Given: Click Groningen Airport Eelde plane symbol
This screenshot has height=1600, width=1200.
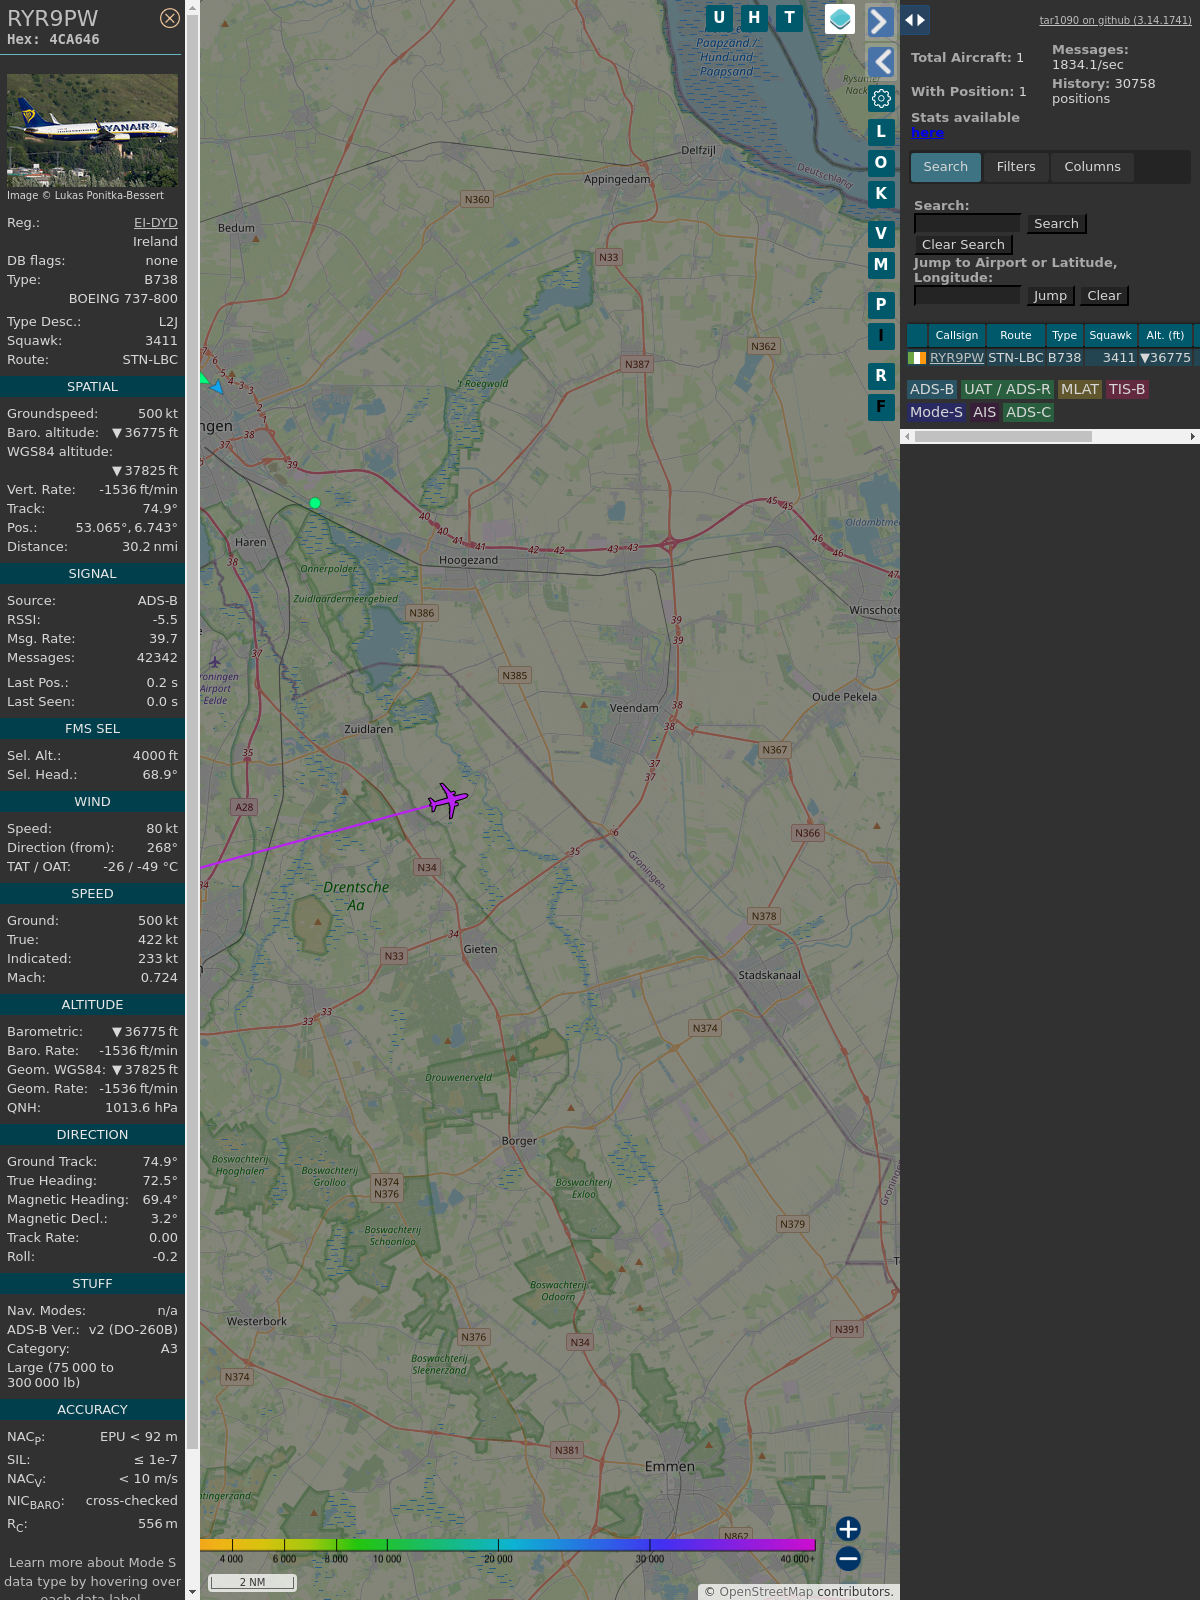Looking at the screenshot, I should coord(214,662).
